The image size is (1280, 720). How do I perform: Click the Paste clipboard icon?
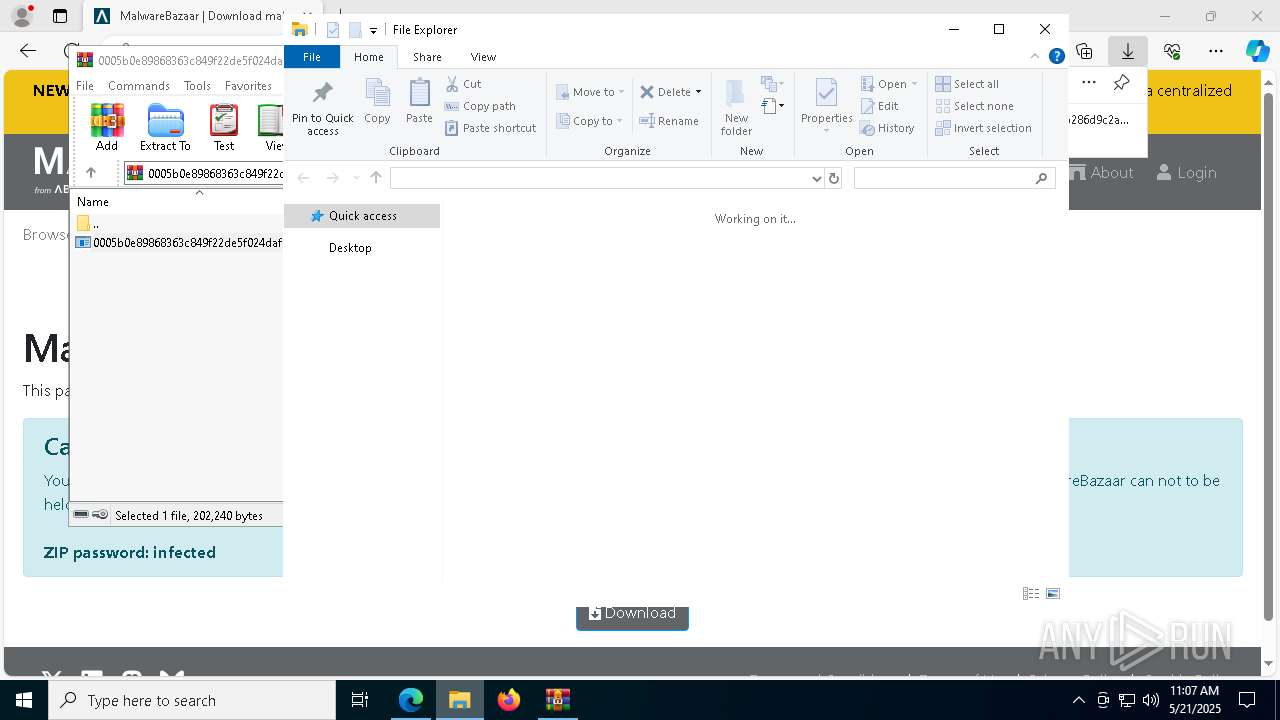pyautogui.click(x=419, y=102)
